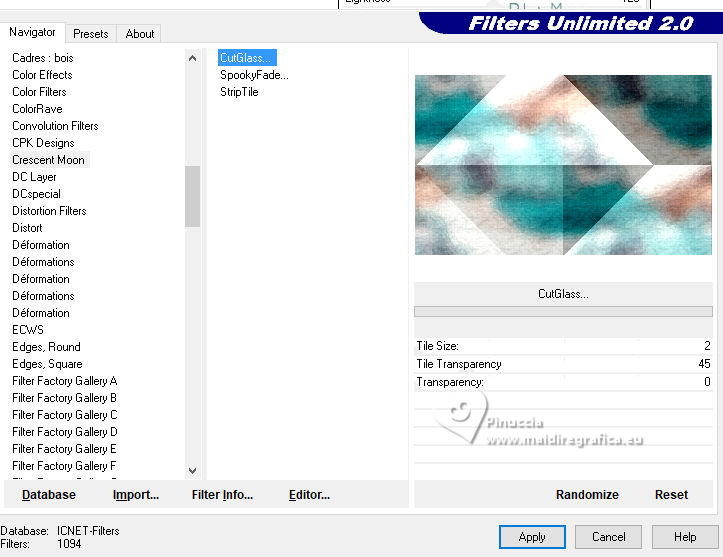Viewport: 723px width, 557px height.
Task: Adjust the Transparency slider
Action: tap(563, 382)
